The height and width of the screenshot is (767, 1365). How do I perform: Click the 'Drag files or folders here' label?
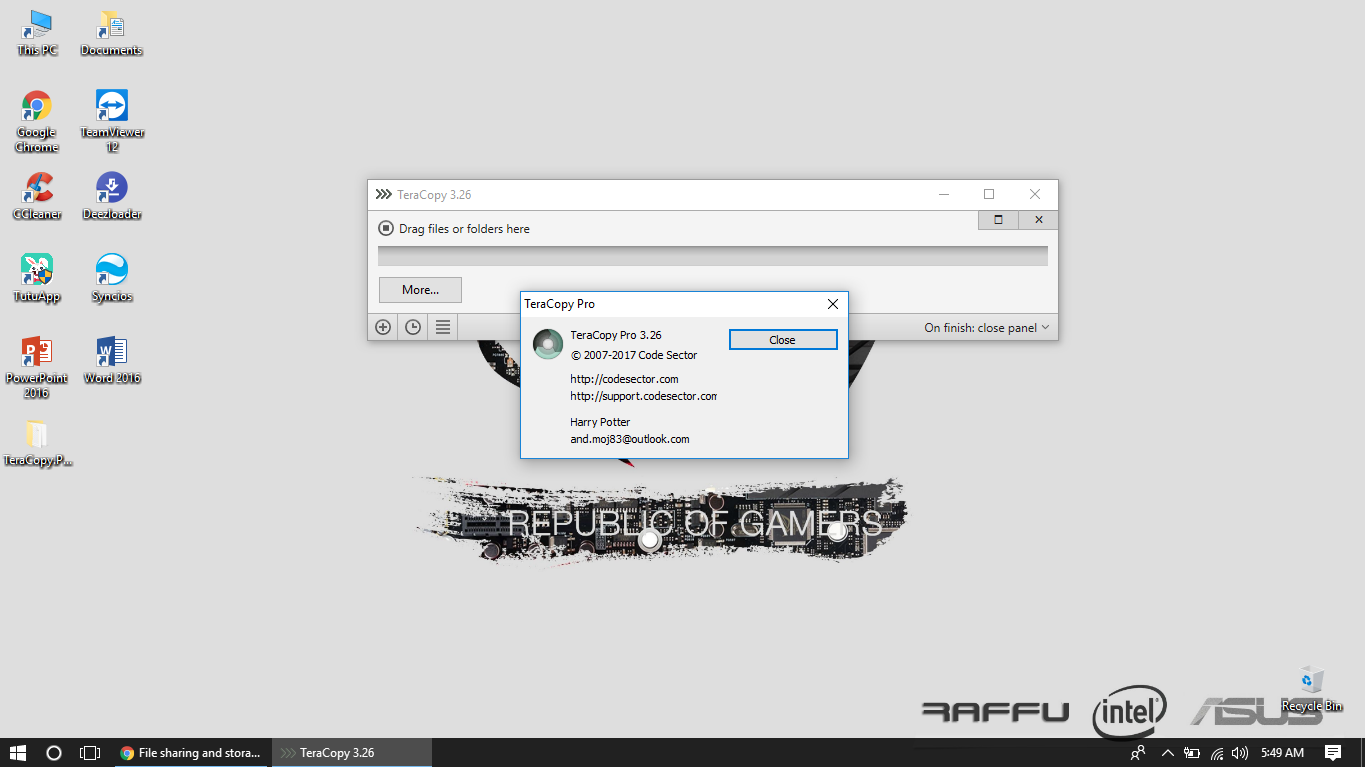coord(464,229)
